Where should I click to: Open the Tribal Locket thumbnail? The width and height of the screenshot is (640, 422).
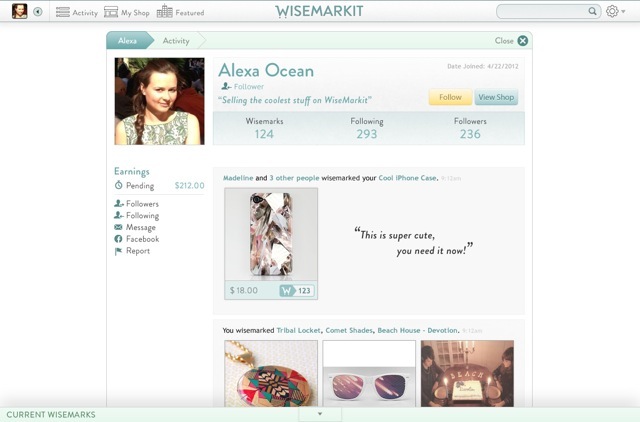point(271,373)
